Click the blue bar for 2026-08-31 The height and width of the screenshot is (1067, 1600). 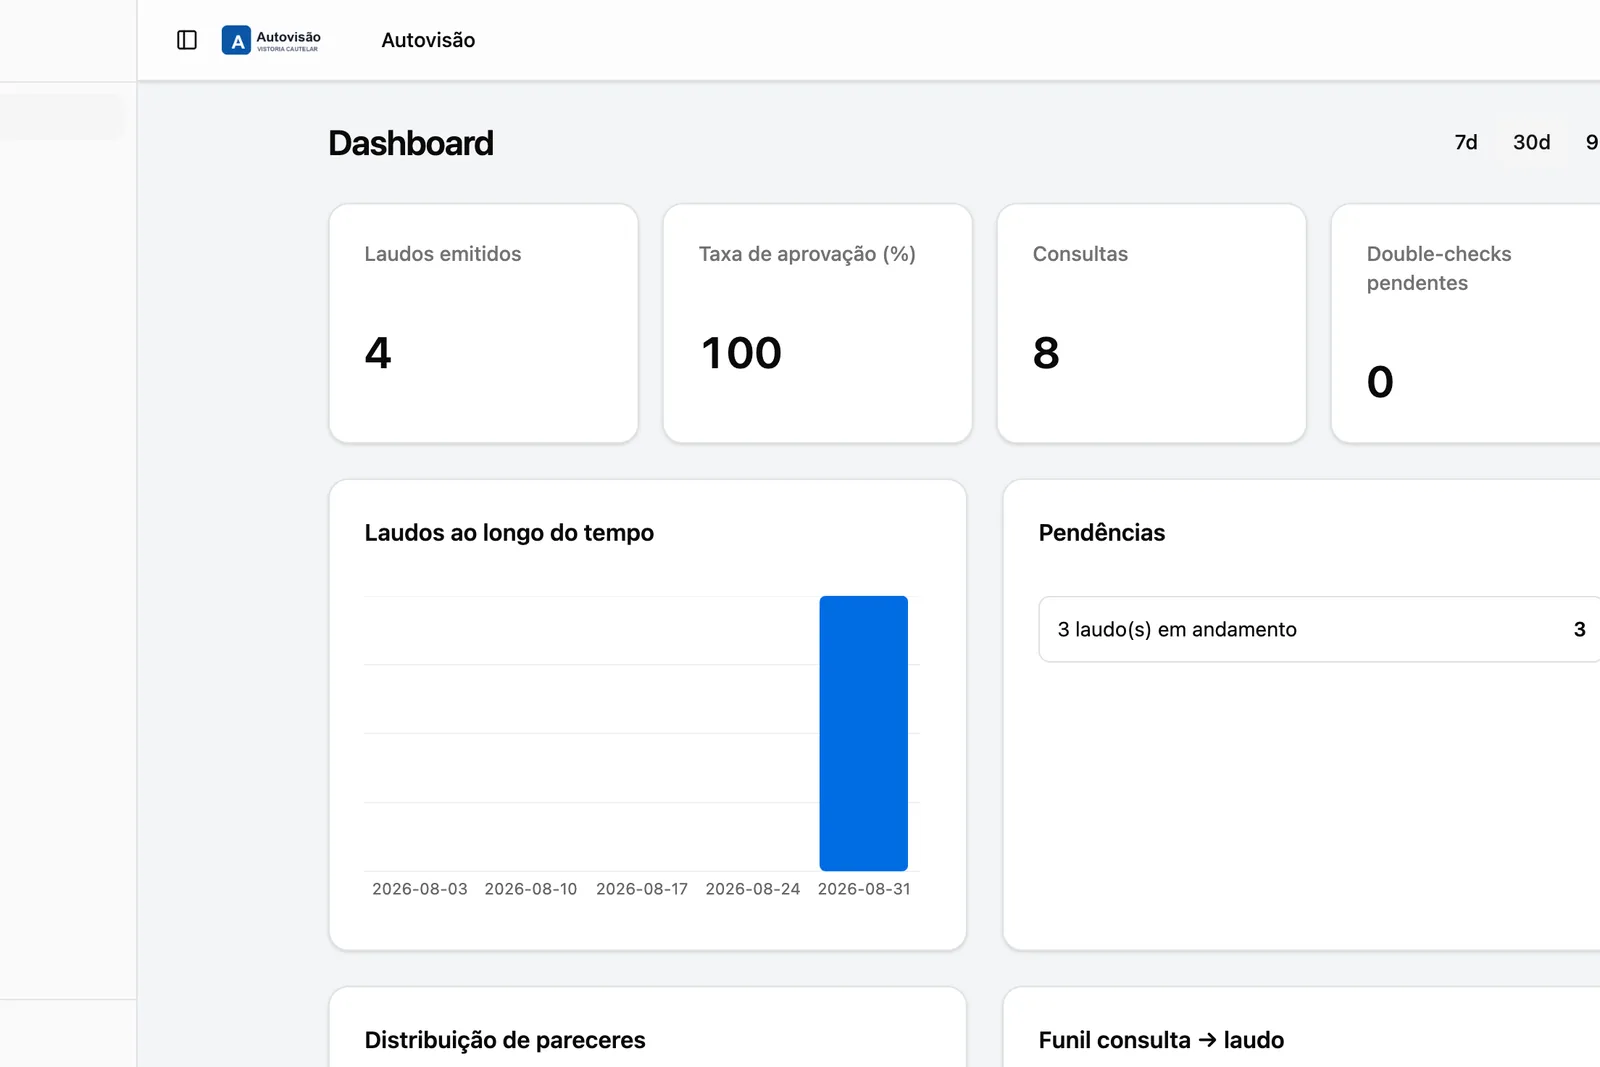(x=864, y=733)
